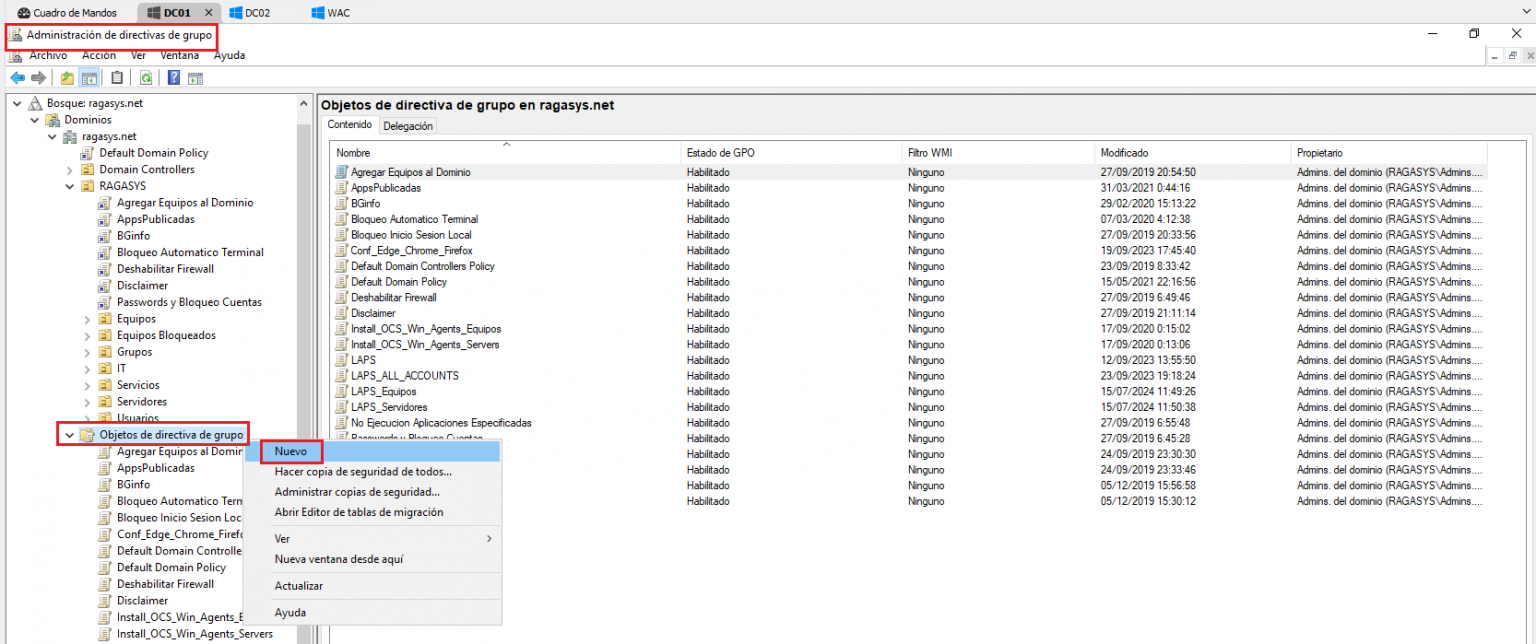Click the clipboard Properties toolbar icon
The height and width of the screenshot is (644, 1536).
pos(117,78)
